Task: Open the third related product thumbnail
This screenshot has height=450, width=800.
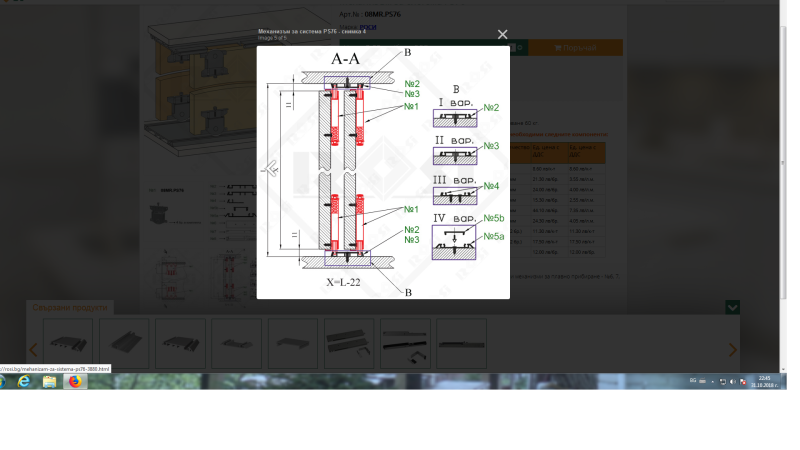Action: (180, 343)
